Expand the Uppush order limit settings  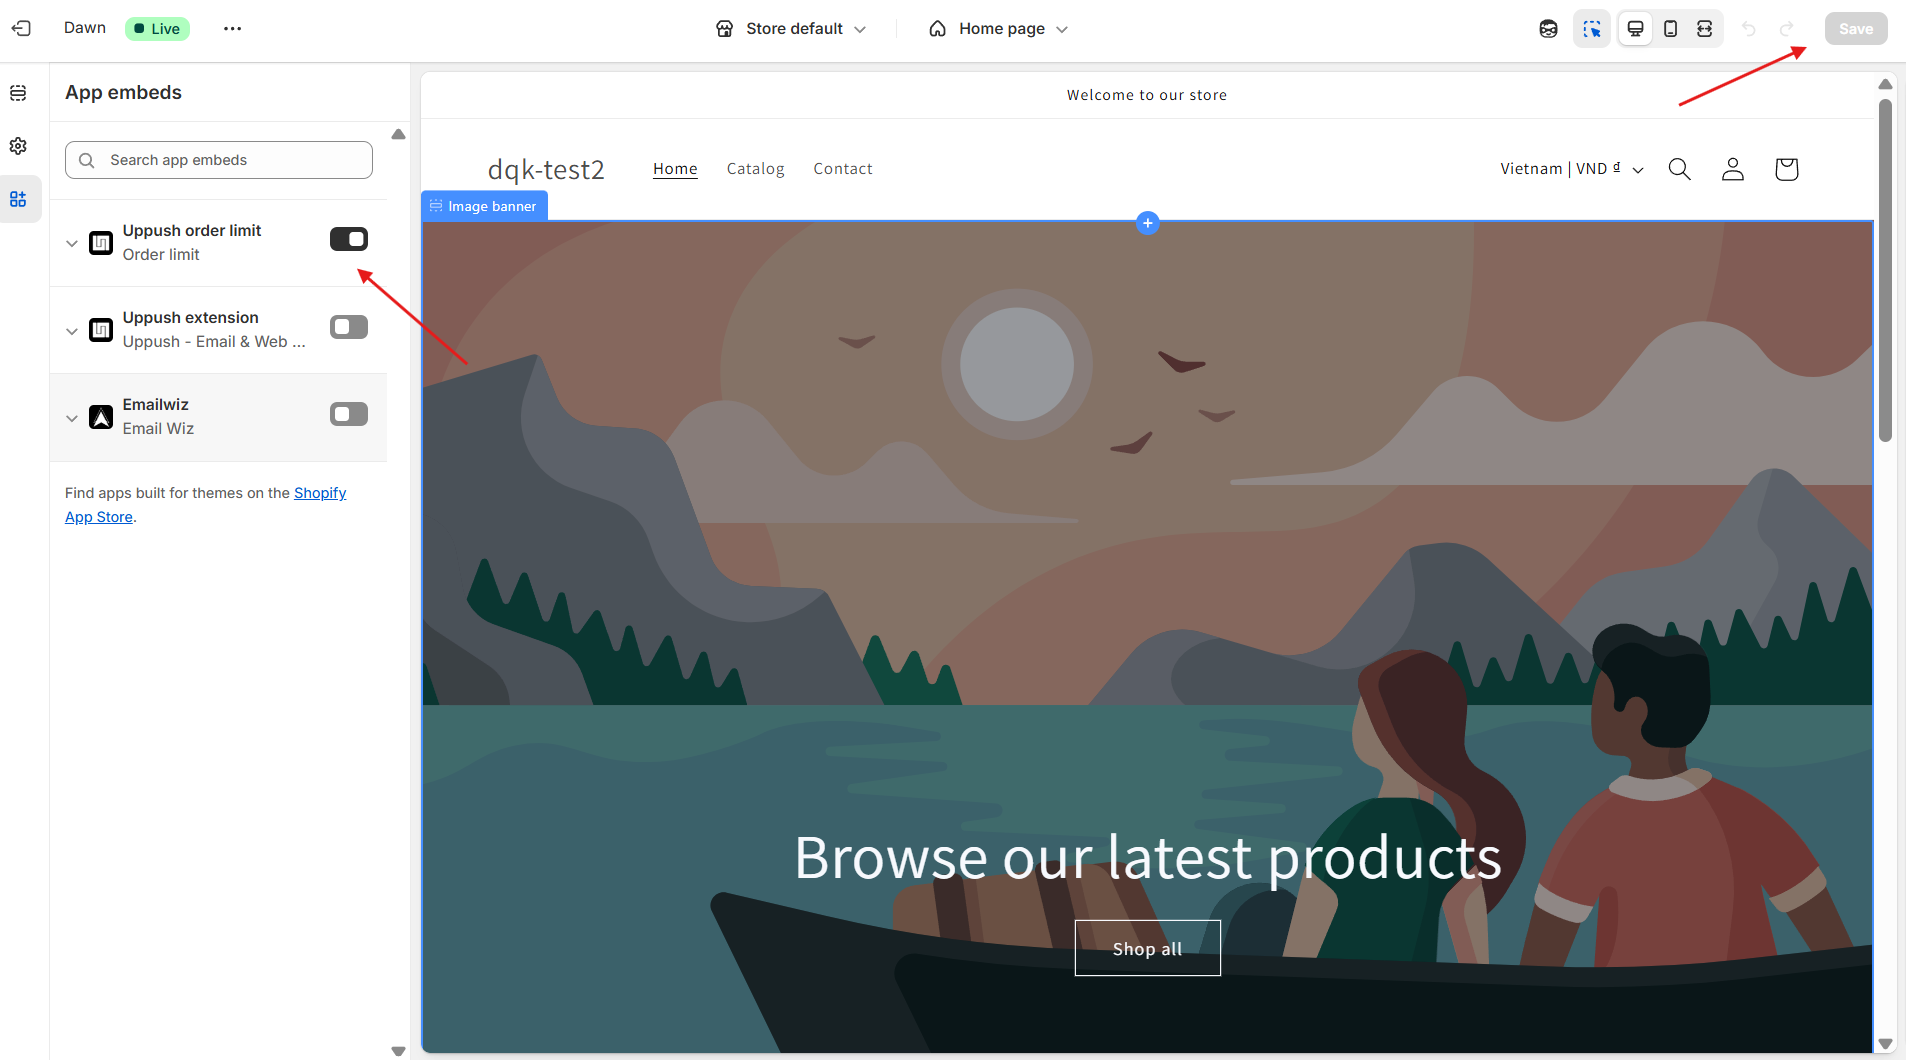[x=72, y=243]
